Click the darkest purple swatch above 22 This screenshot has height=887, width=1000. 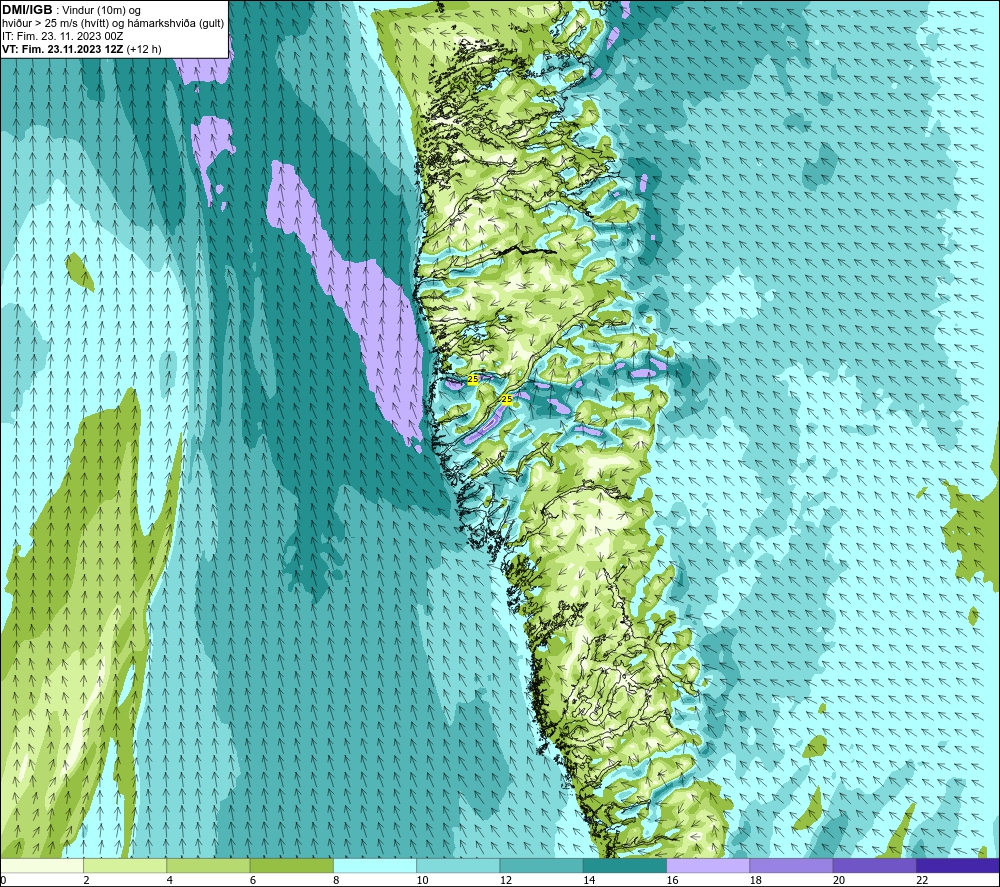pyautogui.click(x=958, y=865)
